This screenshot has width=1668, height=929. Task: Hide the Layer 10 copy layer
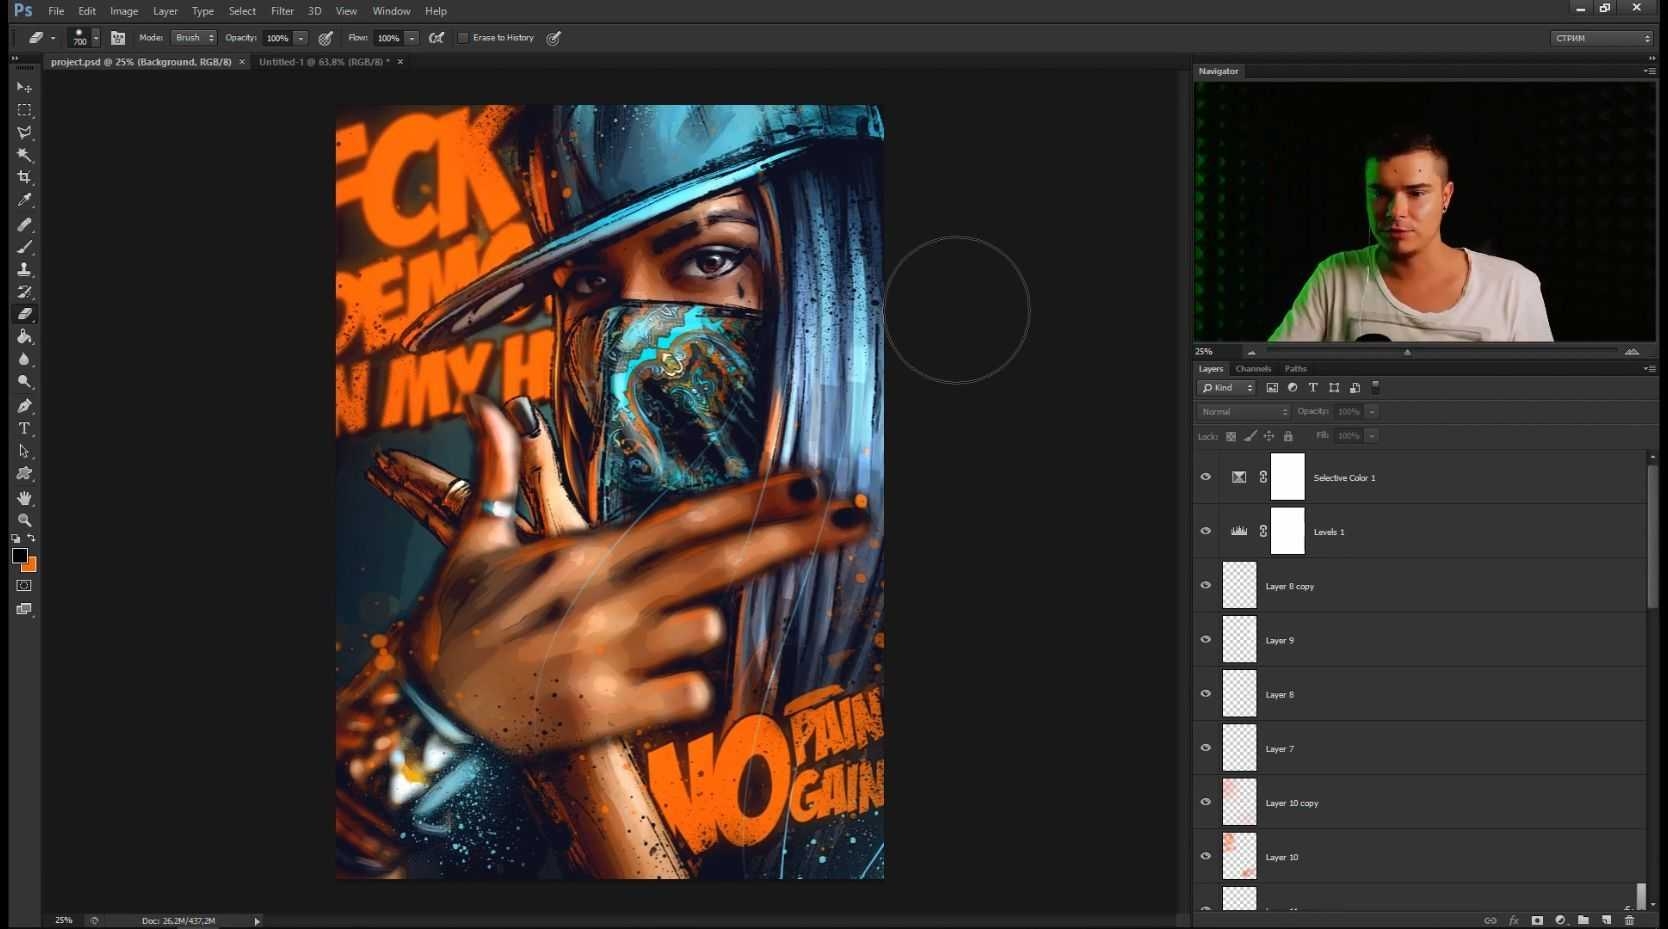coord(1206,802)
